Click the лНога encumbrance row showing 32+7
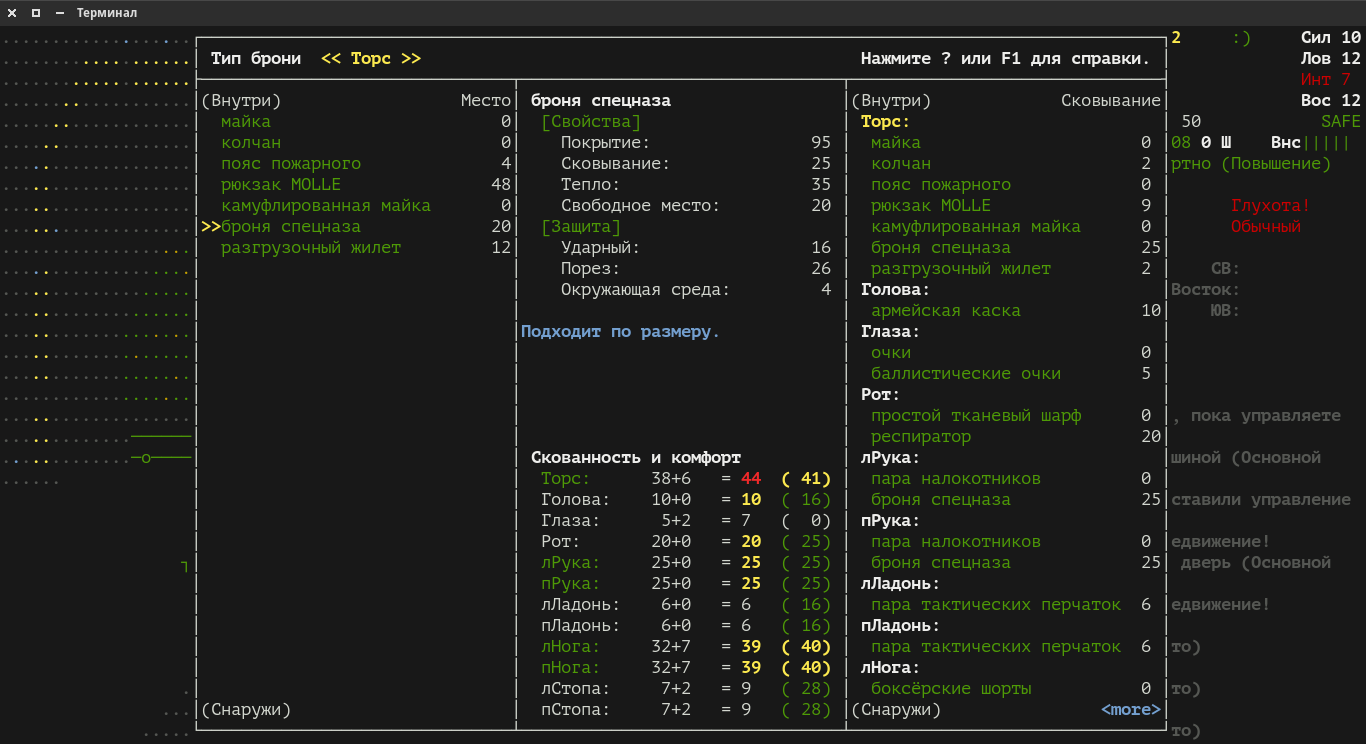Image resolution: width=1366 pixels, height=744 pixels. [x=686, y=647]
